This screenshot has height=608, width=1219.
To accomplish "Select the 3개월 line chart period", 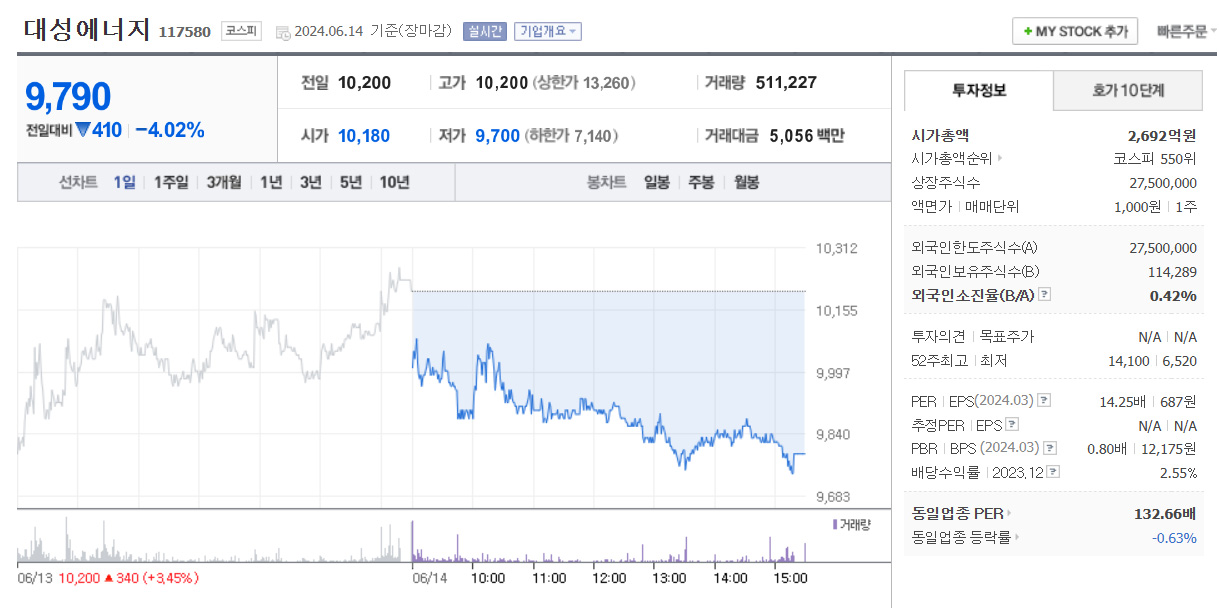I will [224, 182].
